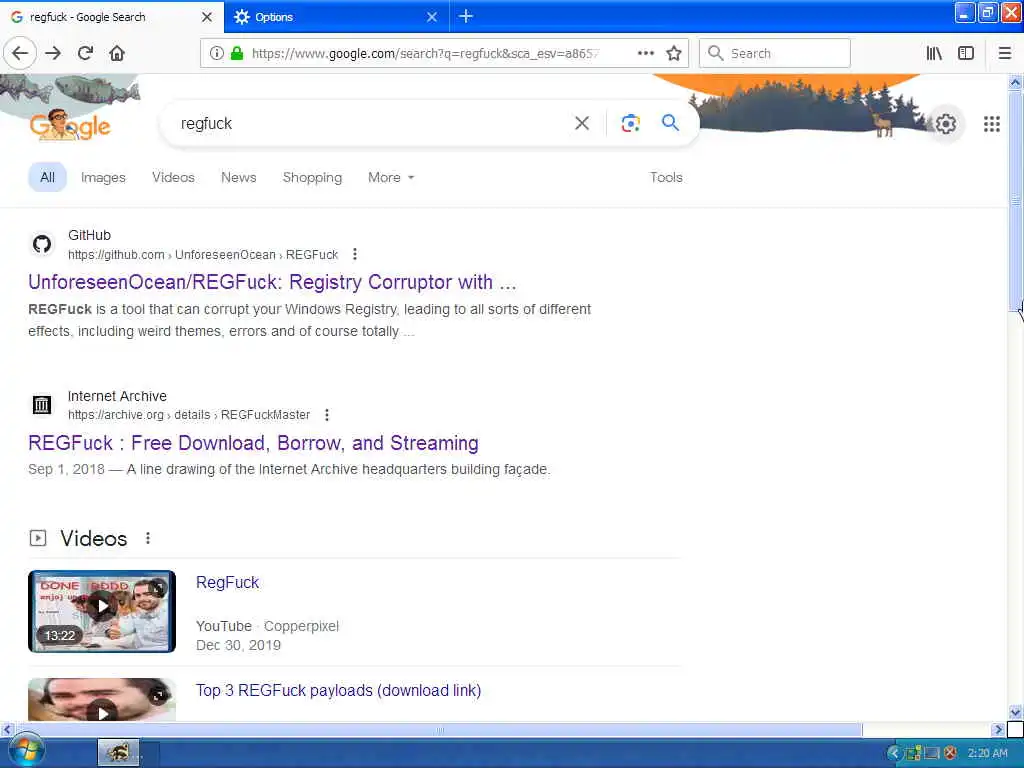Clear the Google search box with the X
Viewport: 1024px width, 768px height.
click(582, 123)
